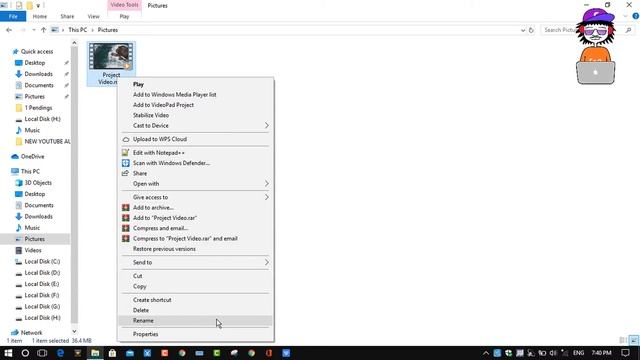640x360 pixels.
Task: Open 3D Objects folder
Action: (x=38, y=183)
